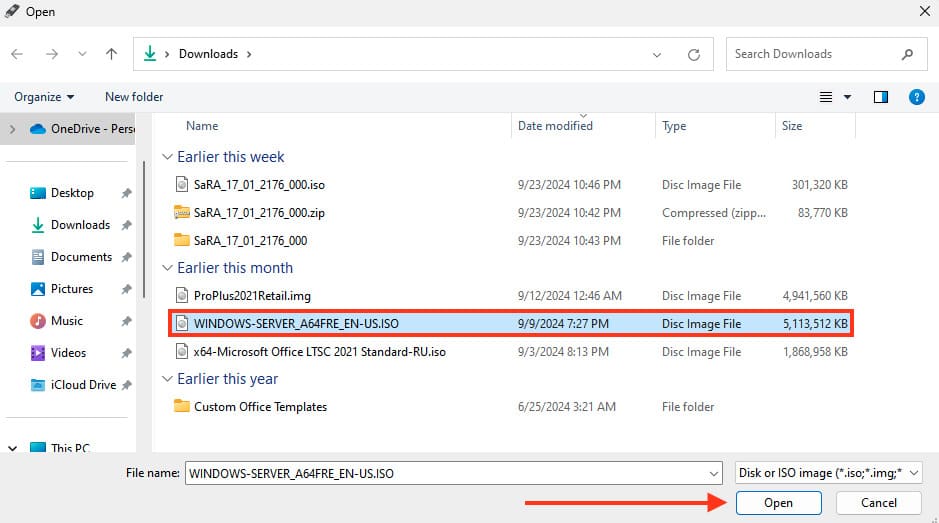
Task: Click the Cancel button
Action: pyautogui.click(x=878, y=503)
